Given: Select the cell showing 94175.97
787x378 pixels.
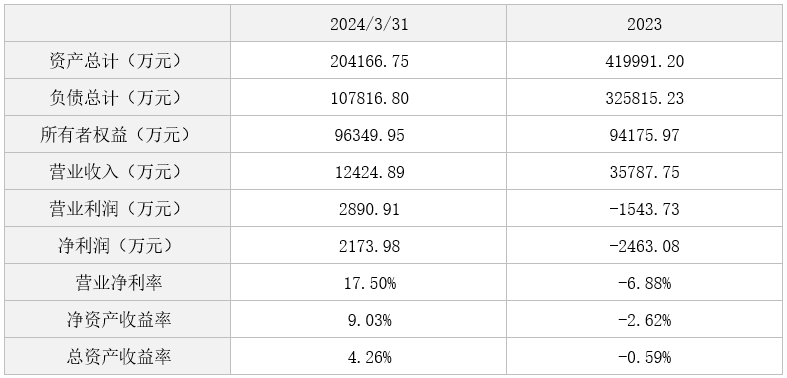Looking at the screenshot, I should pos(644,134).
